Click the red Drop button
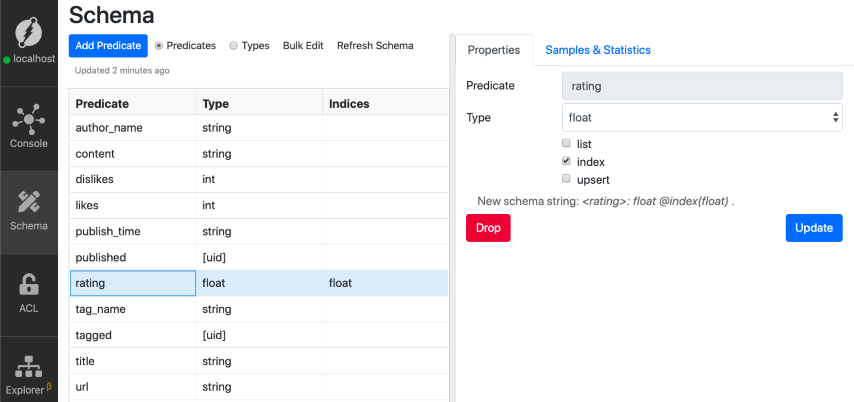Image resolution: width=854 pixels, height=402 pixels. click(x=488, y=228)
